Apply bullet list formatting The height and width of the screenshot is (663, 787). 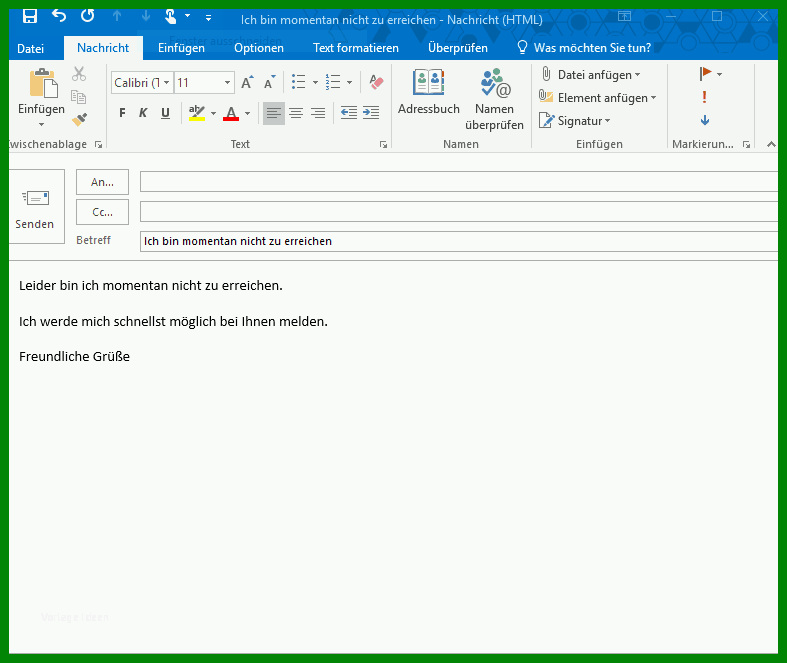299,82
